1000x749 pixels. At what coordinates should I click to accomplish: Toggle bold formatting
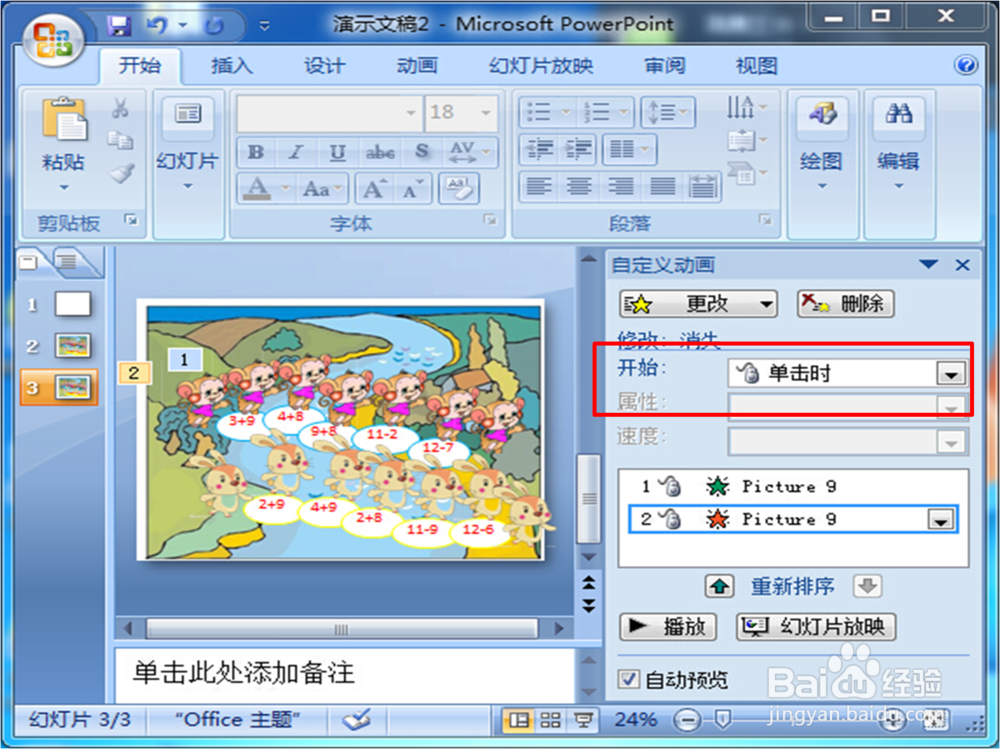(x=256, y=152)
